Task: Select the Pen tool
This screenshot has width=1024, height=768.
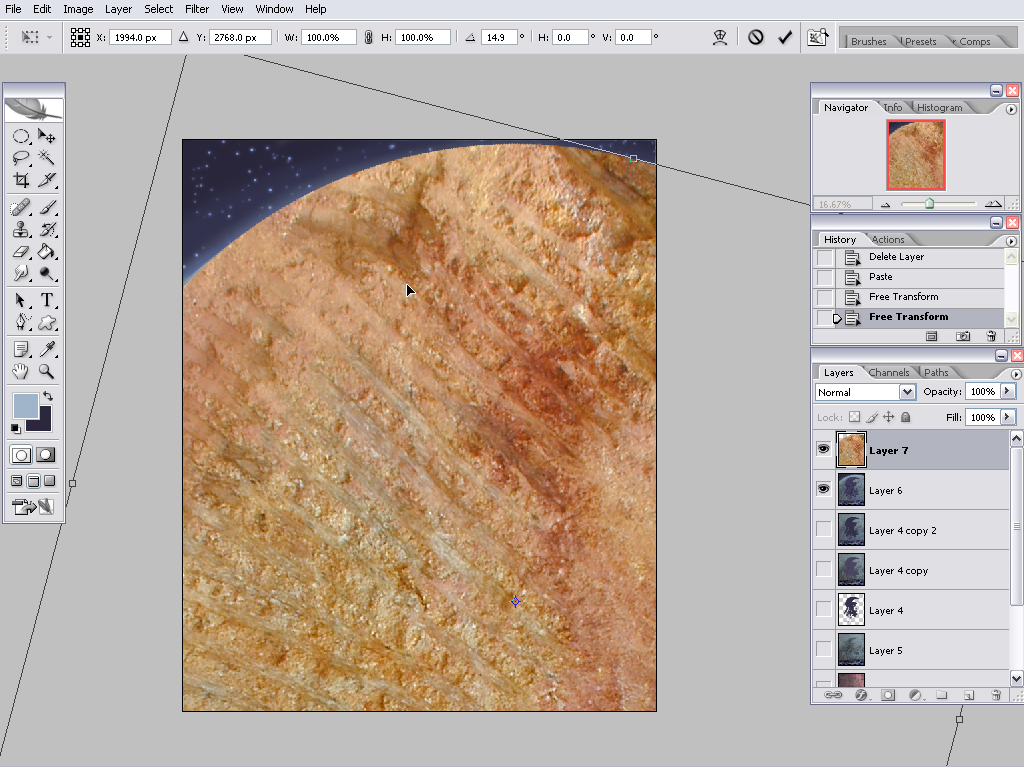Action: pos(21,322)
